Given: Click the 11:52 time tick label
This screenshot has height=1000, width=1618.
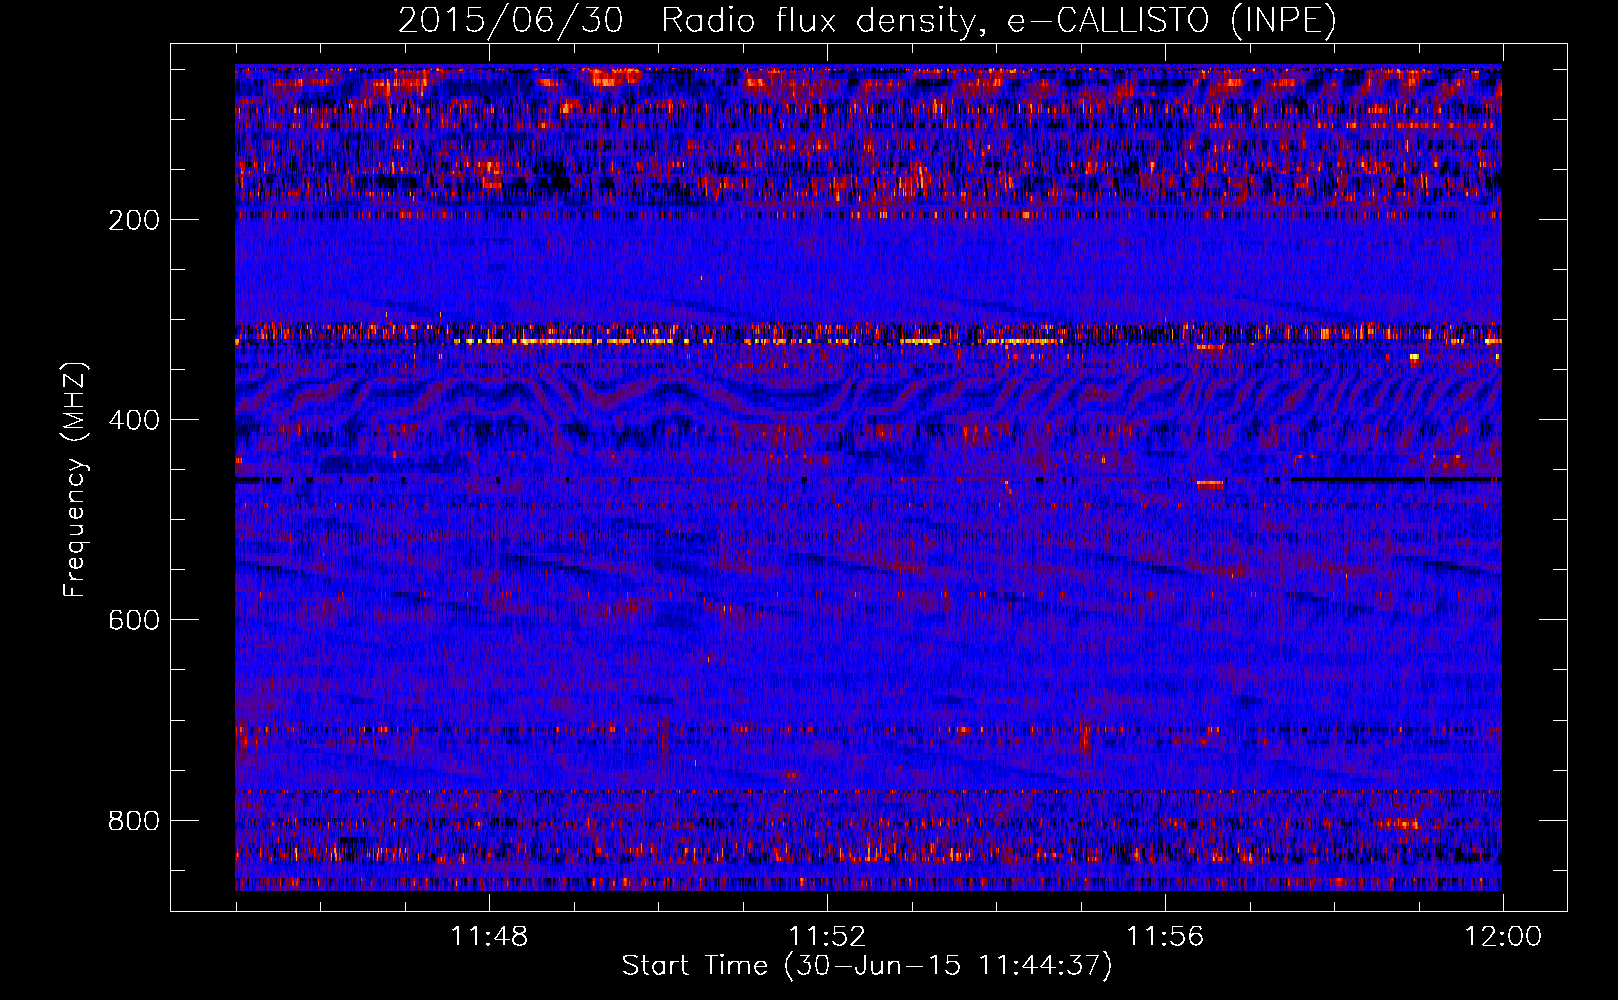Looking at the screenshot, I should [x=827, y=937].
